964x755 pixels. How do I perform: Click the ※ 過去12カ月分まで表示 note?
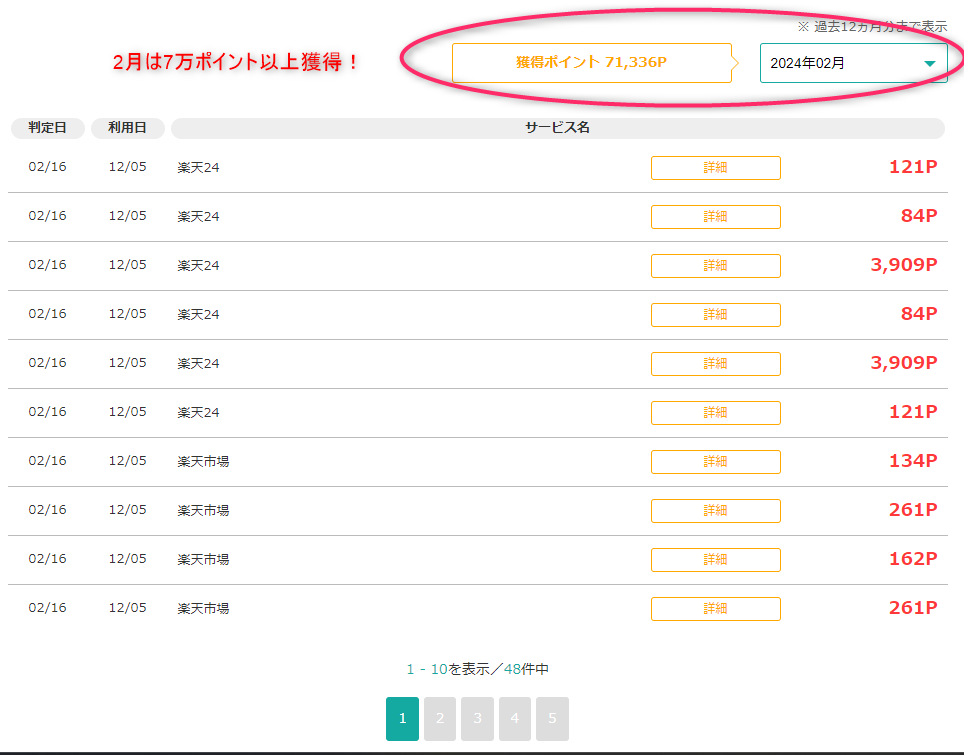point(872,26)
